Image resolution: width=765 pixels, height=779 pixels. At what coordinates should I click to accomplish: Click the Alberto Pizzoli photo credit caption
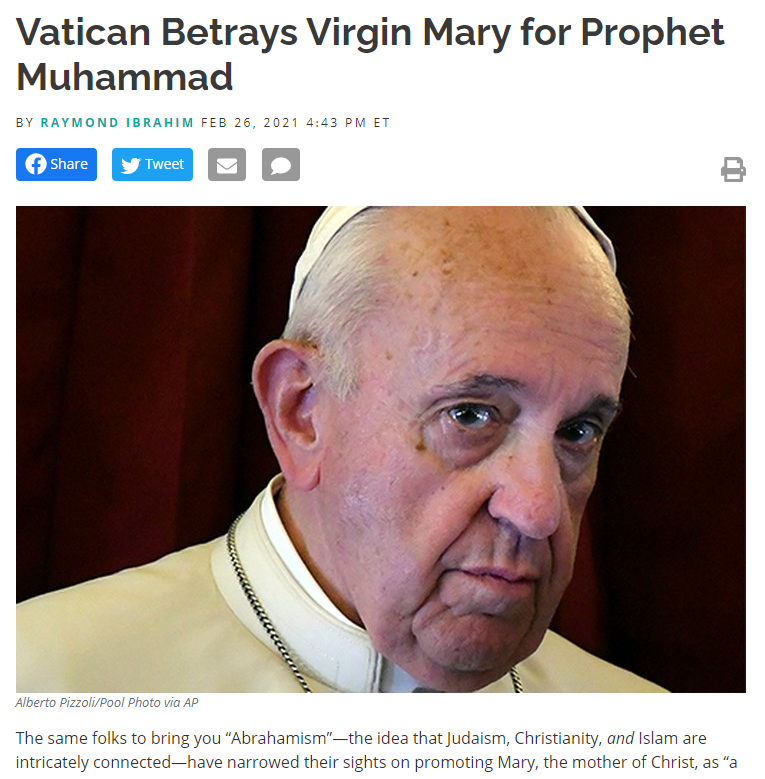[107, 702]
